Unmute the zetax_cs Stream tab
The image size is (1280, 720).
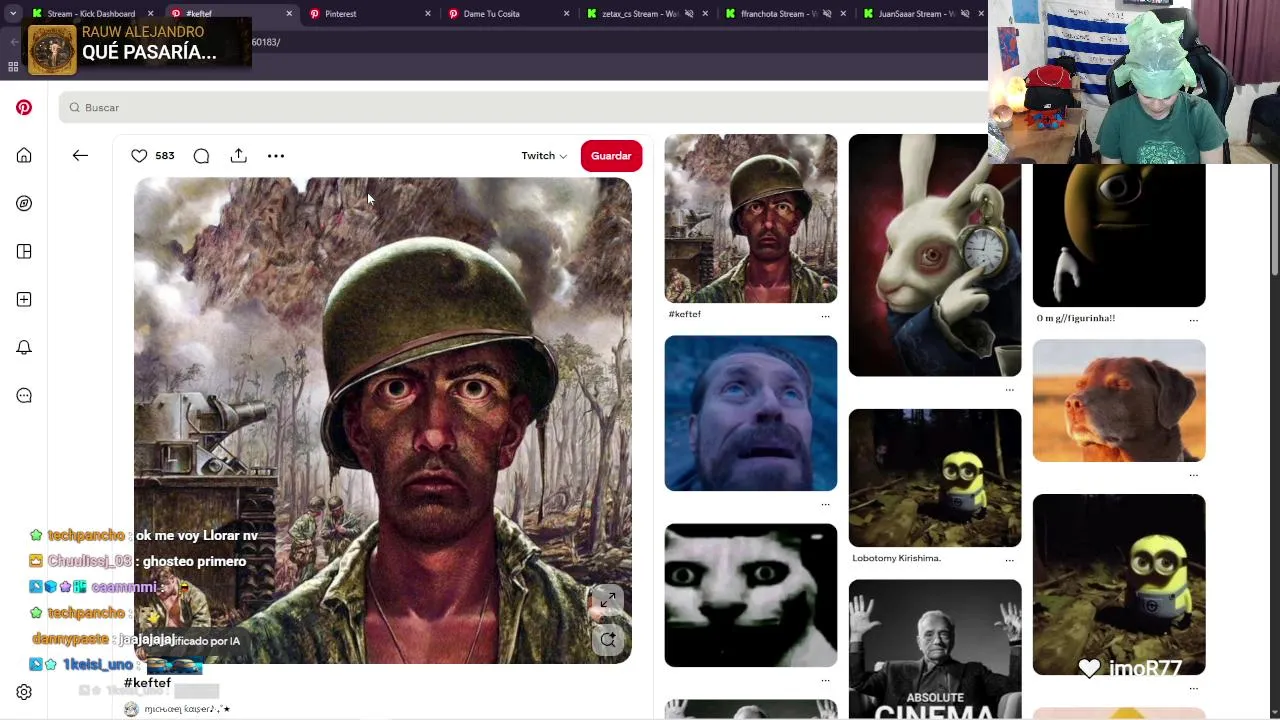coord(689,14)
